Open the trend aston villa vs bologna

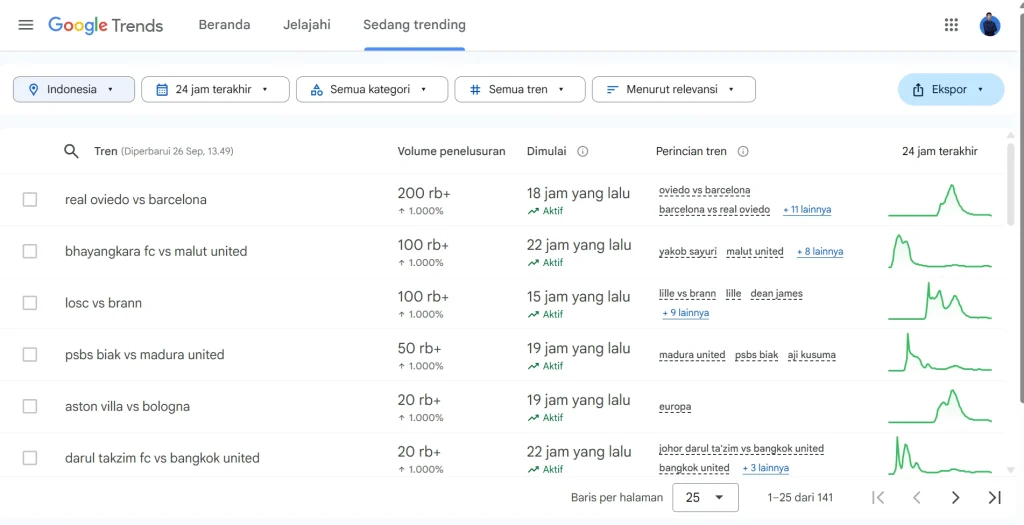[127, 406]
